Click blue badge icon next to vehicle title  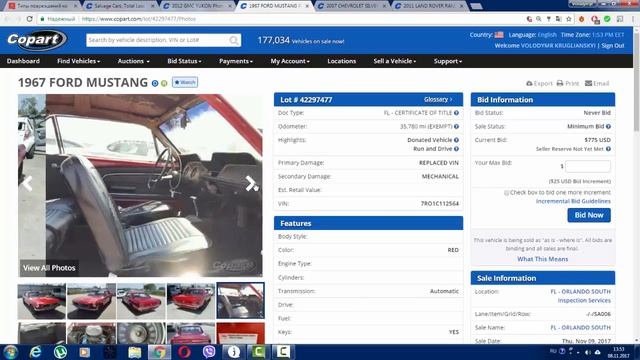(155, 83)
